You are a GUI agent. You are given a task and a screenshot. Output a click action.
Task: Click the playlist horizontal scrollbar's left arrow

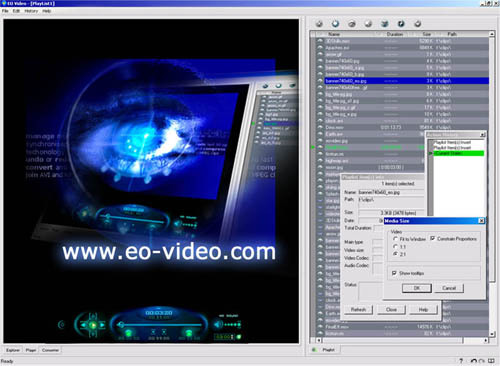point(319,340)
